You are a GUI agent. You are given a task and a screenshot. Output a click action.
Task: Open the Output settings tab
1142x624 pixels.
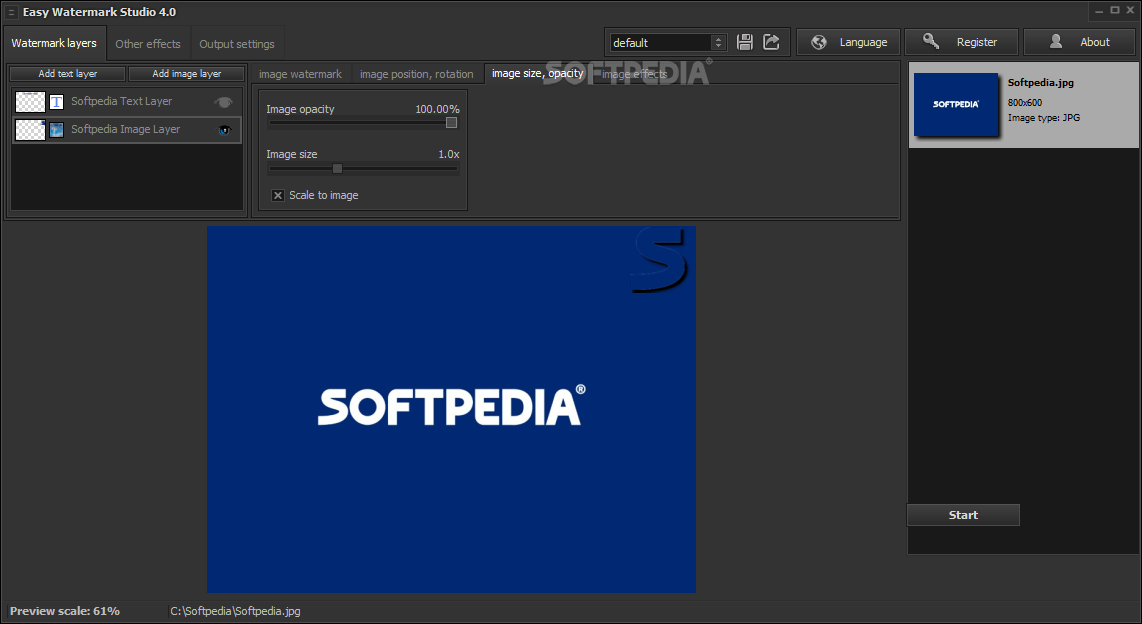[x=237, y=44]
